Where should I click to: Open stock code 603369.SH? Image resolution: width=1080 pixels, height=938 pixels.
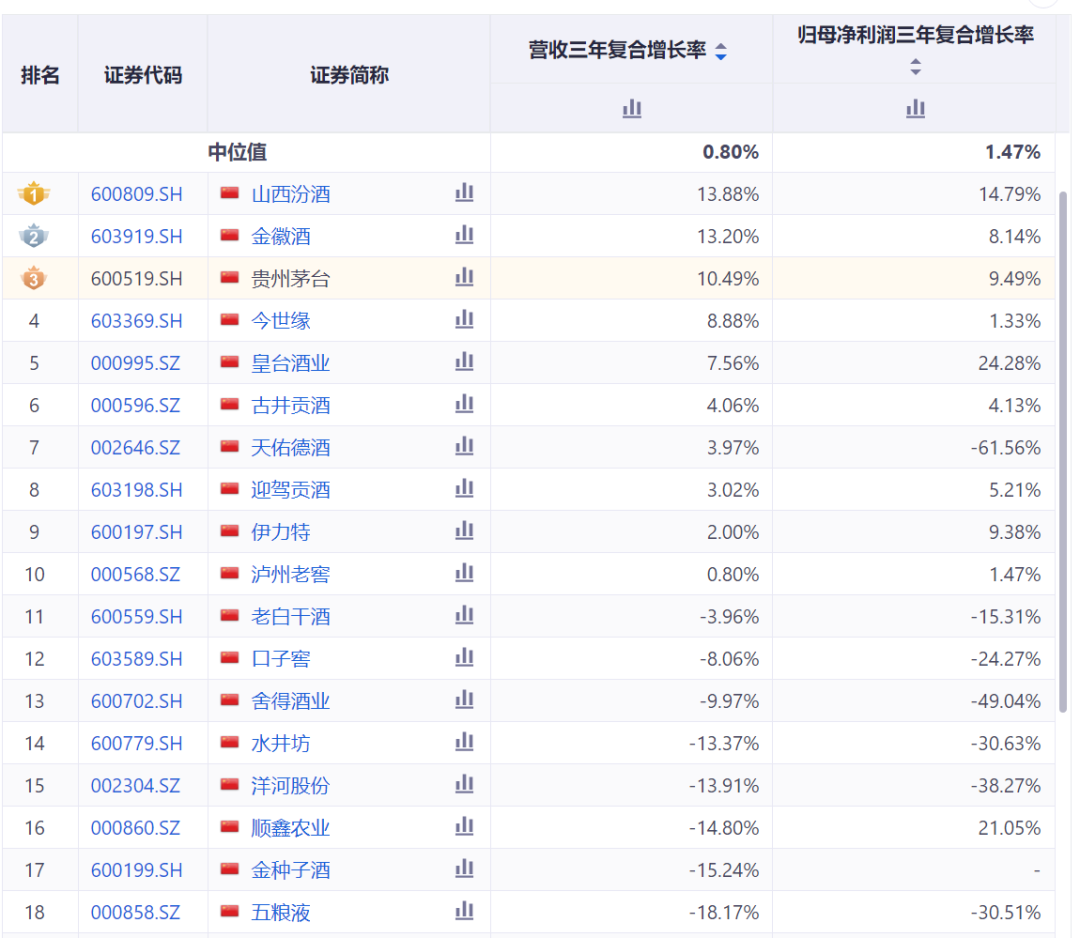[x=136, y=321]
